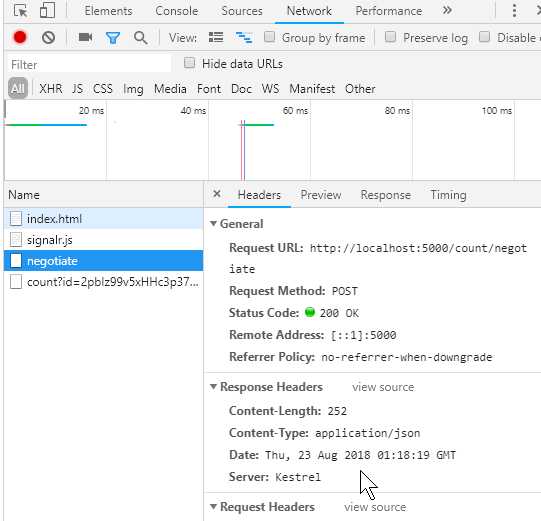Collapse the General section

click(x=213, y=224)
